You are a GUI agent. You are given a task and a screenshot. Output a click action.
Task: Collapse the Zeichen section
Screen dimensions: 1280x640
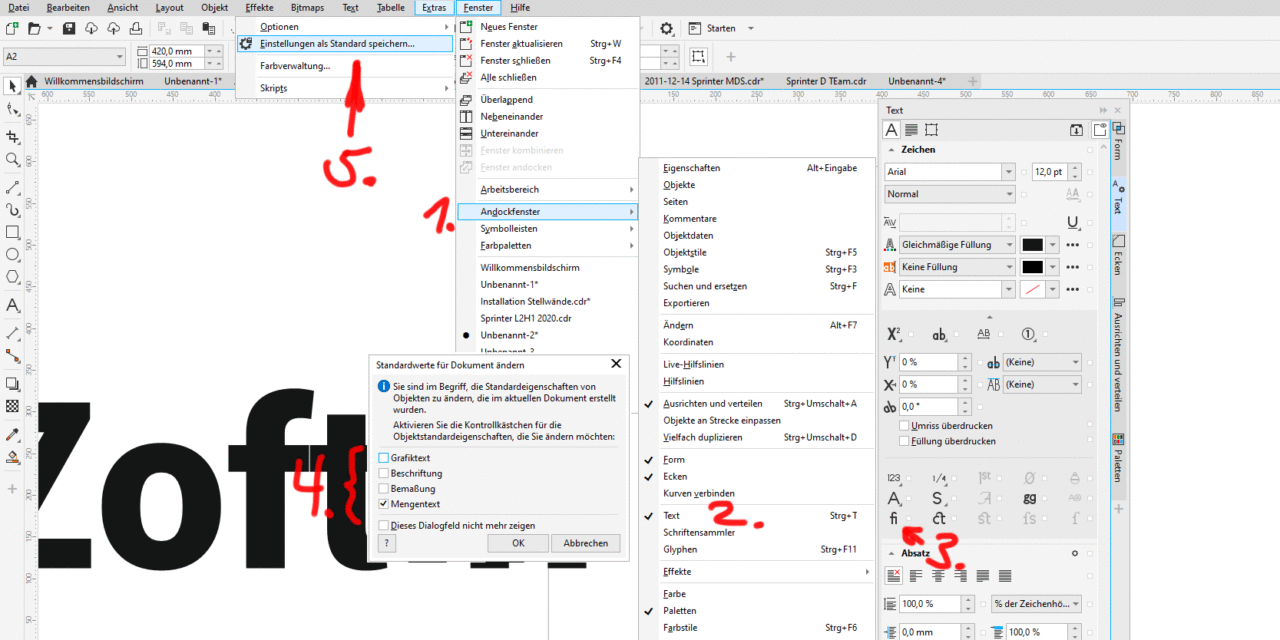click(889, 150)
